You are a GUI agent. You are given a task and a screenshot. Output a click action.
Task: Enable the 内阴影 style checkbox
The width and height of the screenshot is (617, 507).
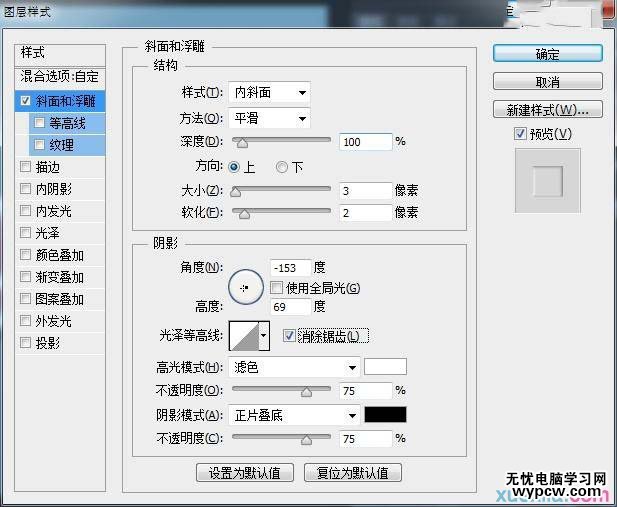click(x=25, y=189)
